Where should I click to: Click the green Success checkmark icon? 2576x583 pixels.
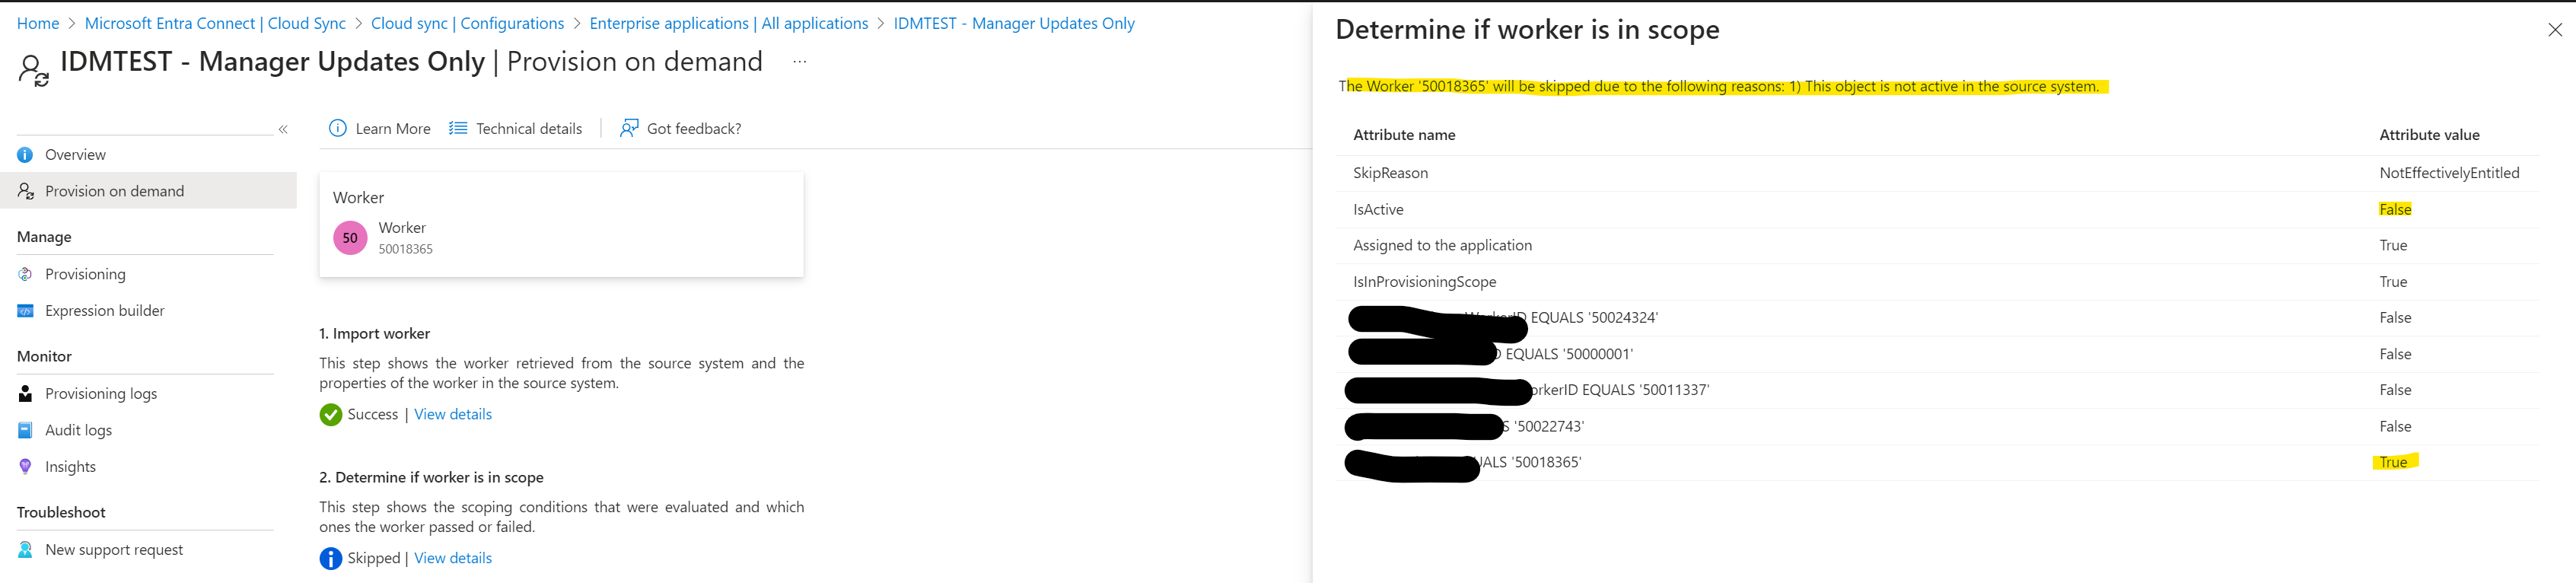[x=331, y=415]
